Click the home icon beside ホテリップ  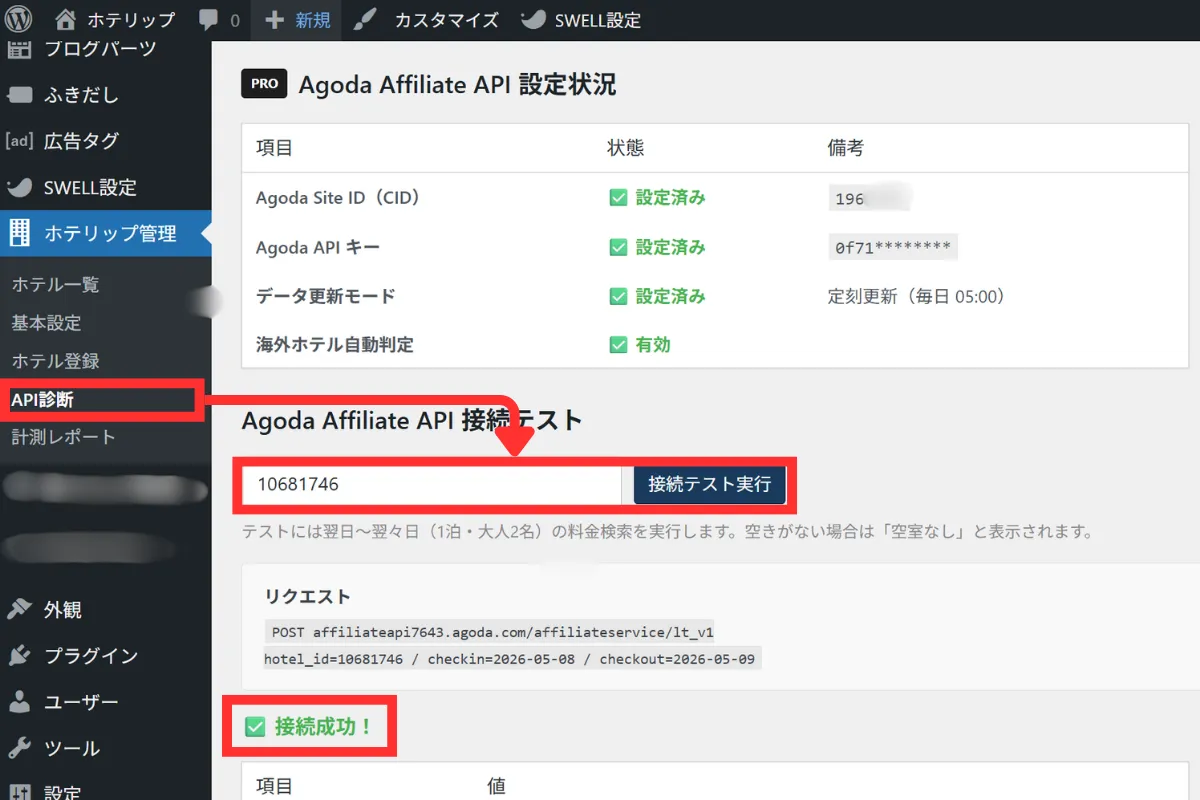(x=65, y=19)
